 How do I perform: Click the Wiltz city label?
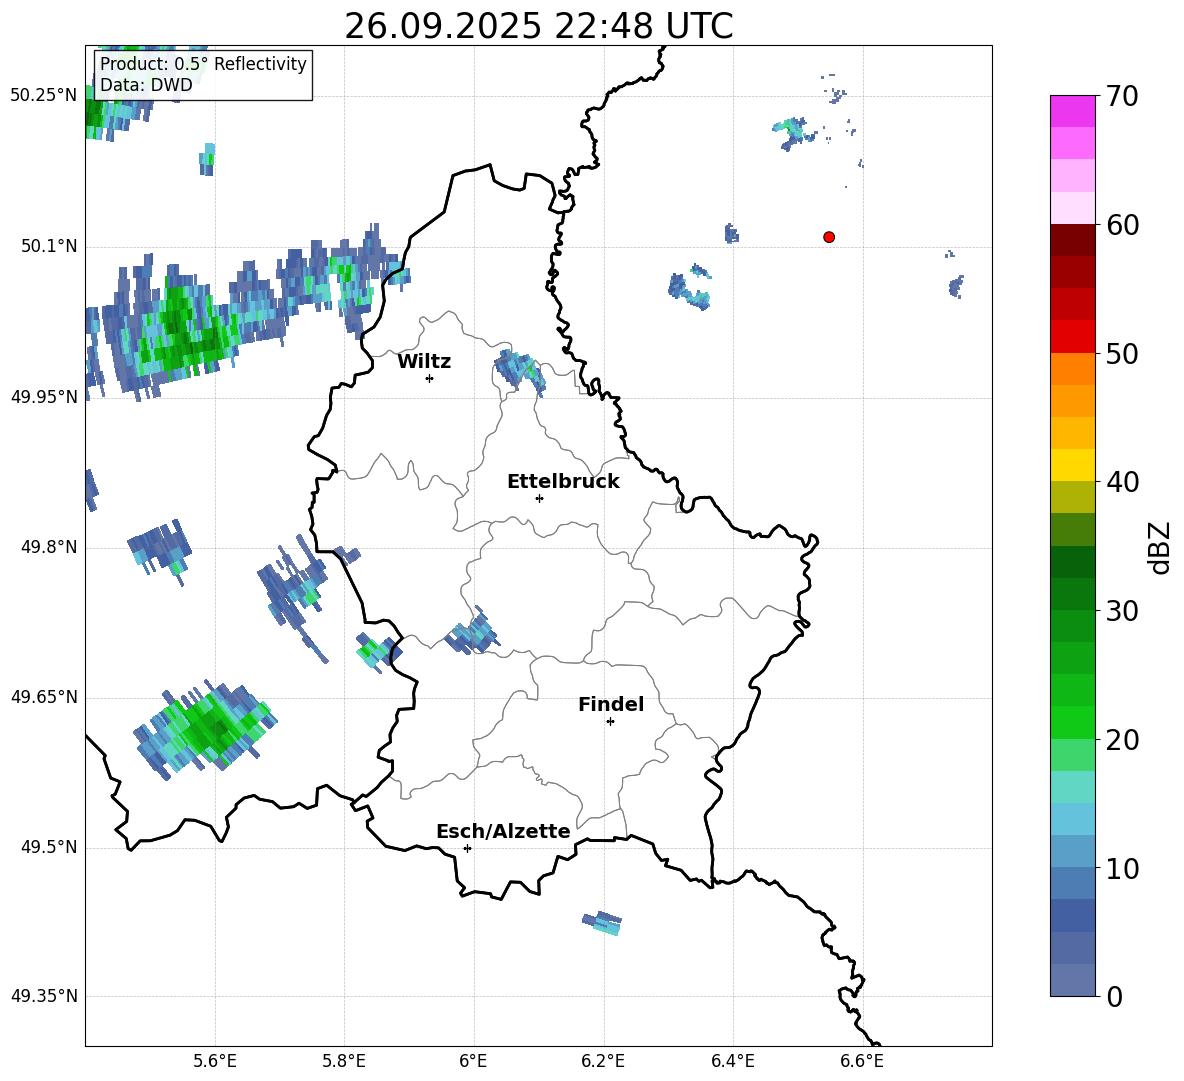click(424, 362)
